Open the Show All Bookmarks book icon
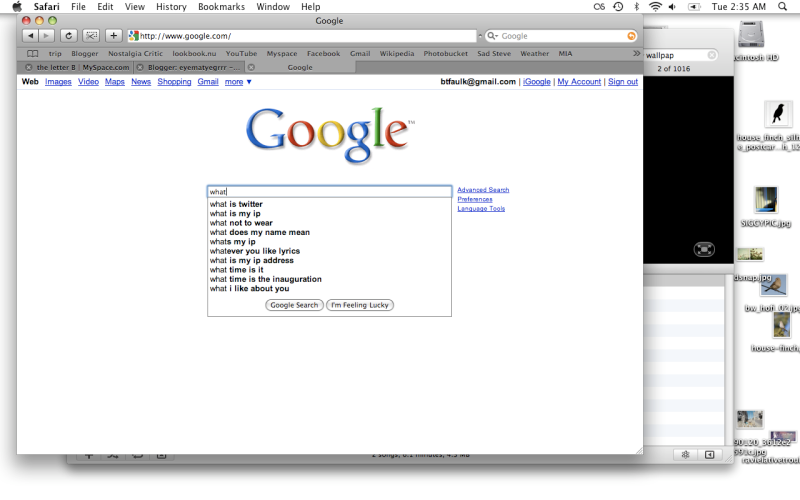 [33, 54]
